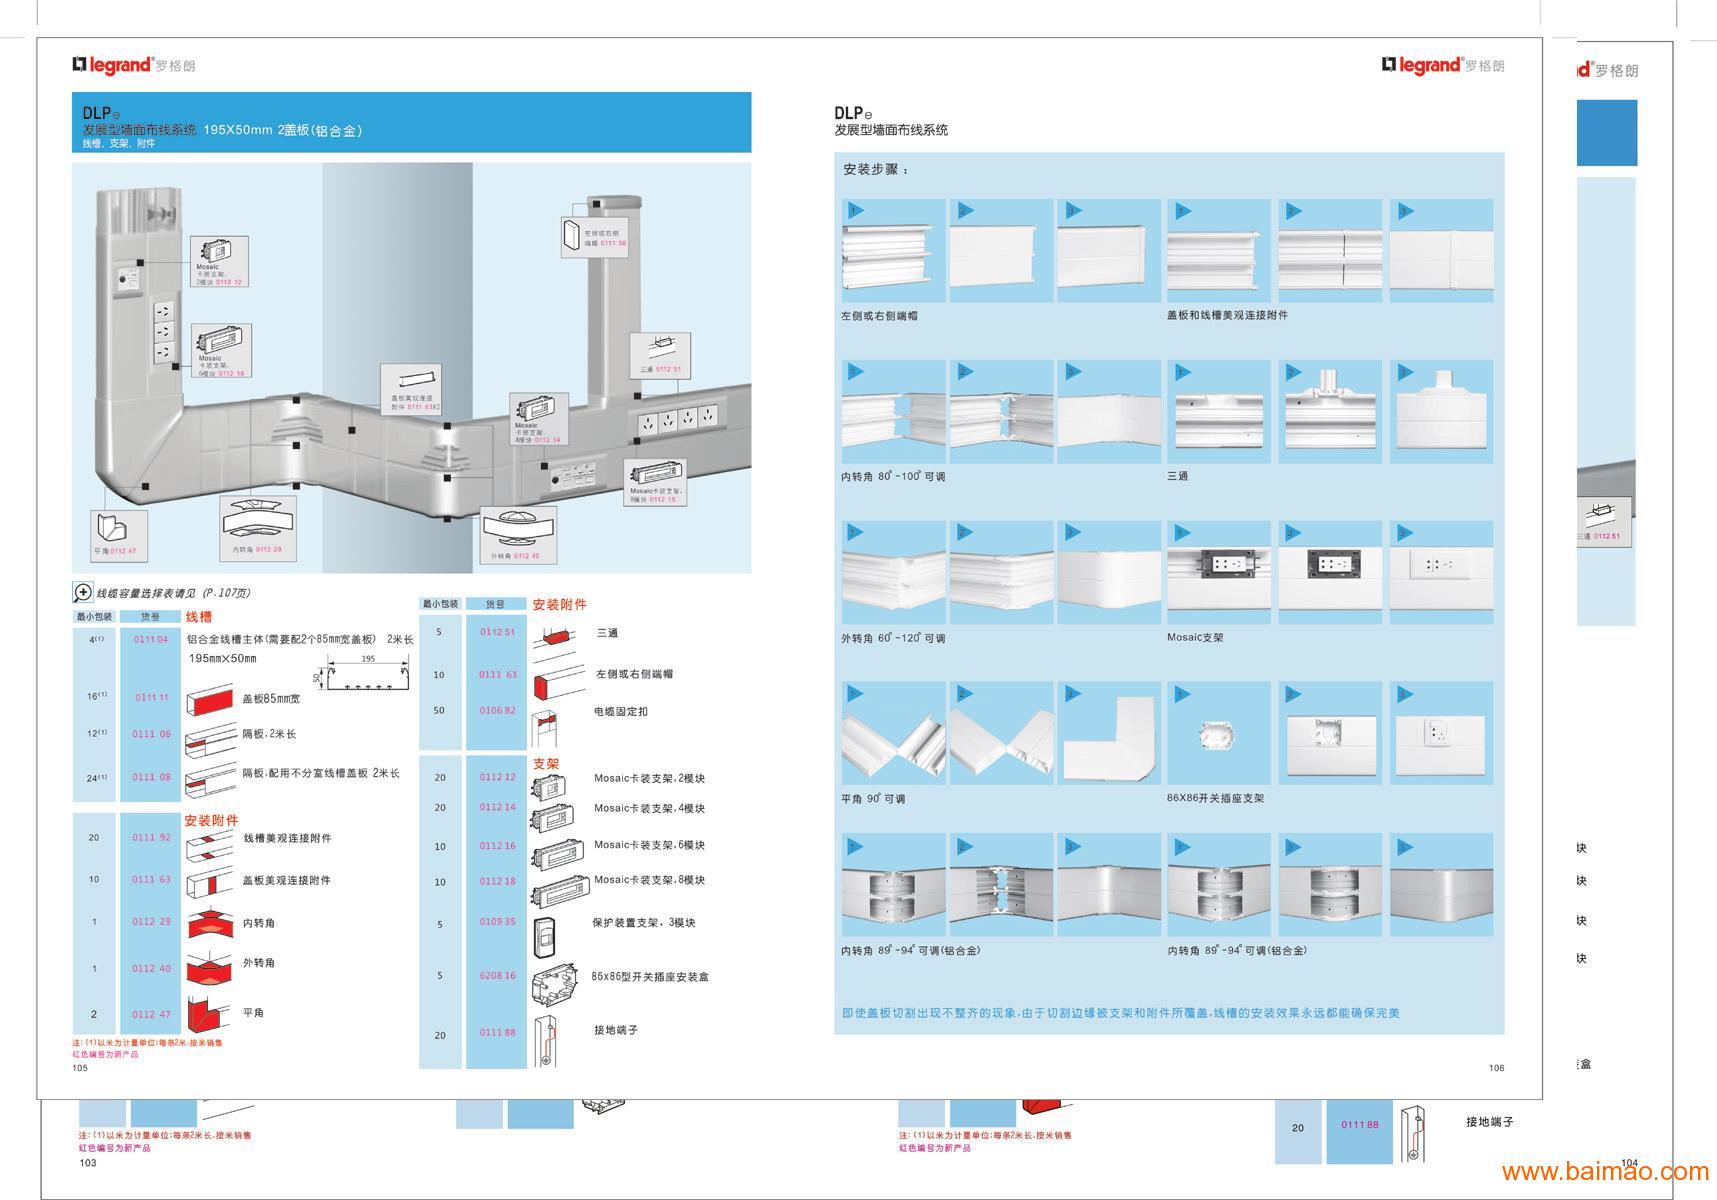Click page number 103 on the back page
The height and width of the screenshot is (1200, 1717).
click(88, 1163)
